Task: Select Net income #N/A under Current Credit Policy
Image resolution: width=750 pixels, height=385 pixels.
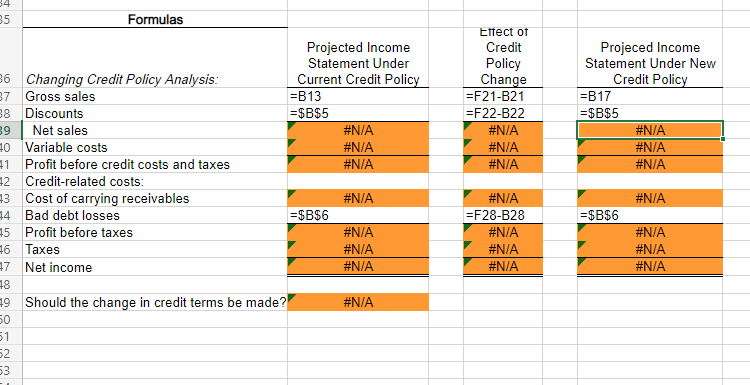Action: click(358, 267)
